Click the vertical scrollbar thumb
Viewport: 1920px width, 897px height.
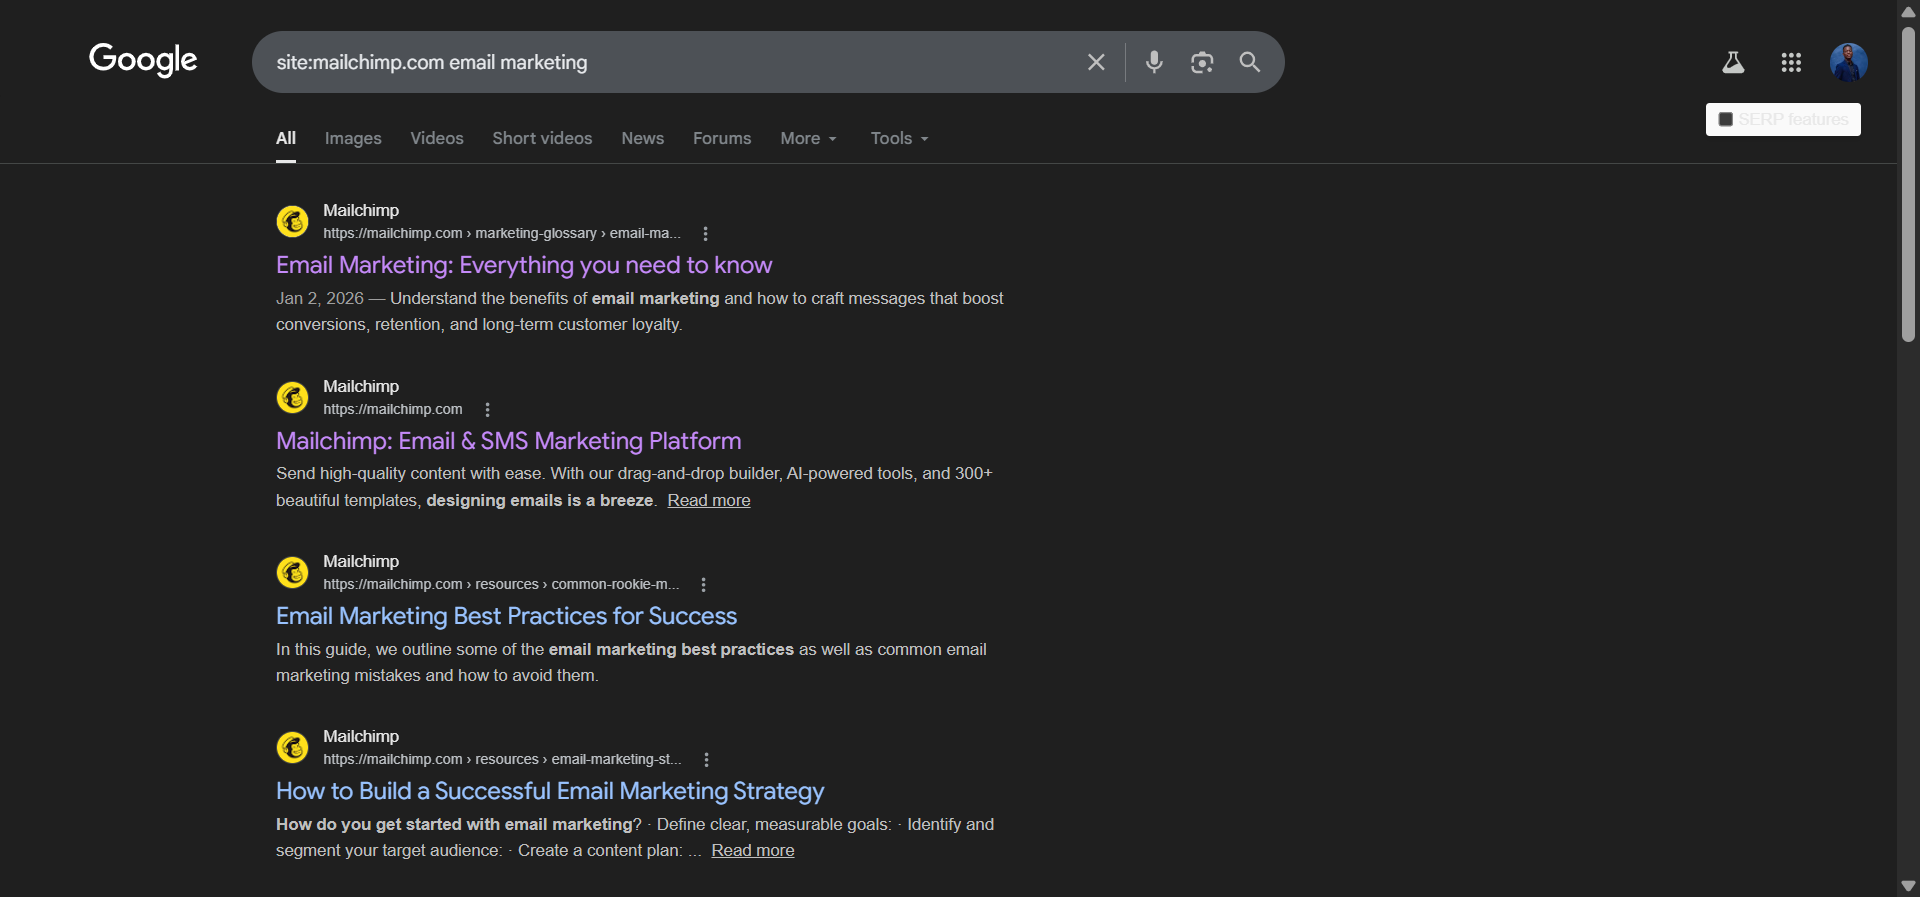click(x=1908, y=184)
